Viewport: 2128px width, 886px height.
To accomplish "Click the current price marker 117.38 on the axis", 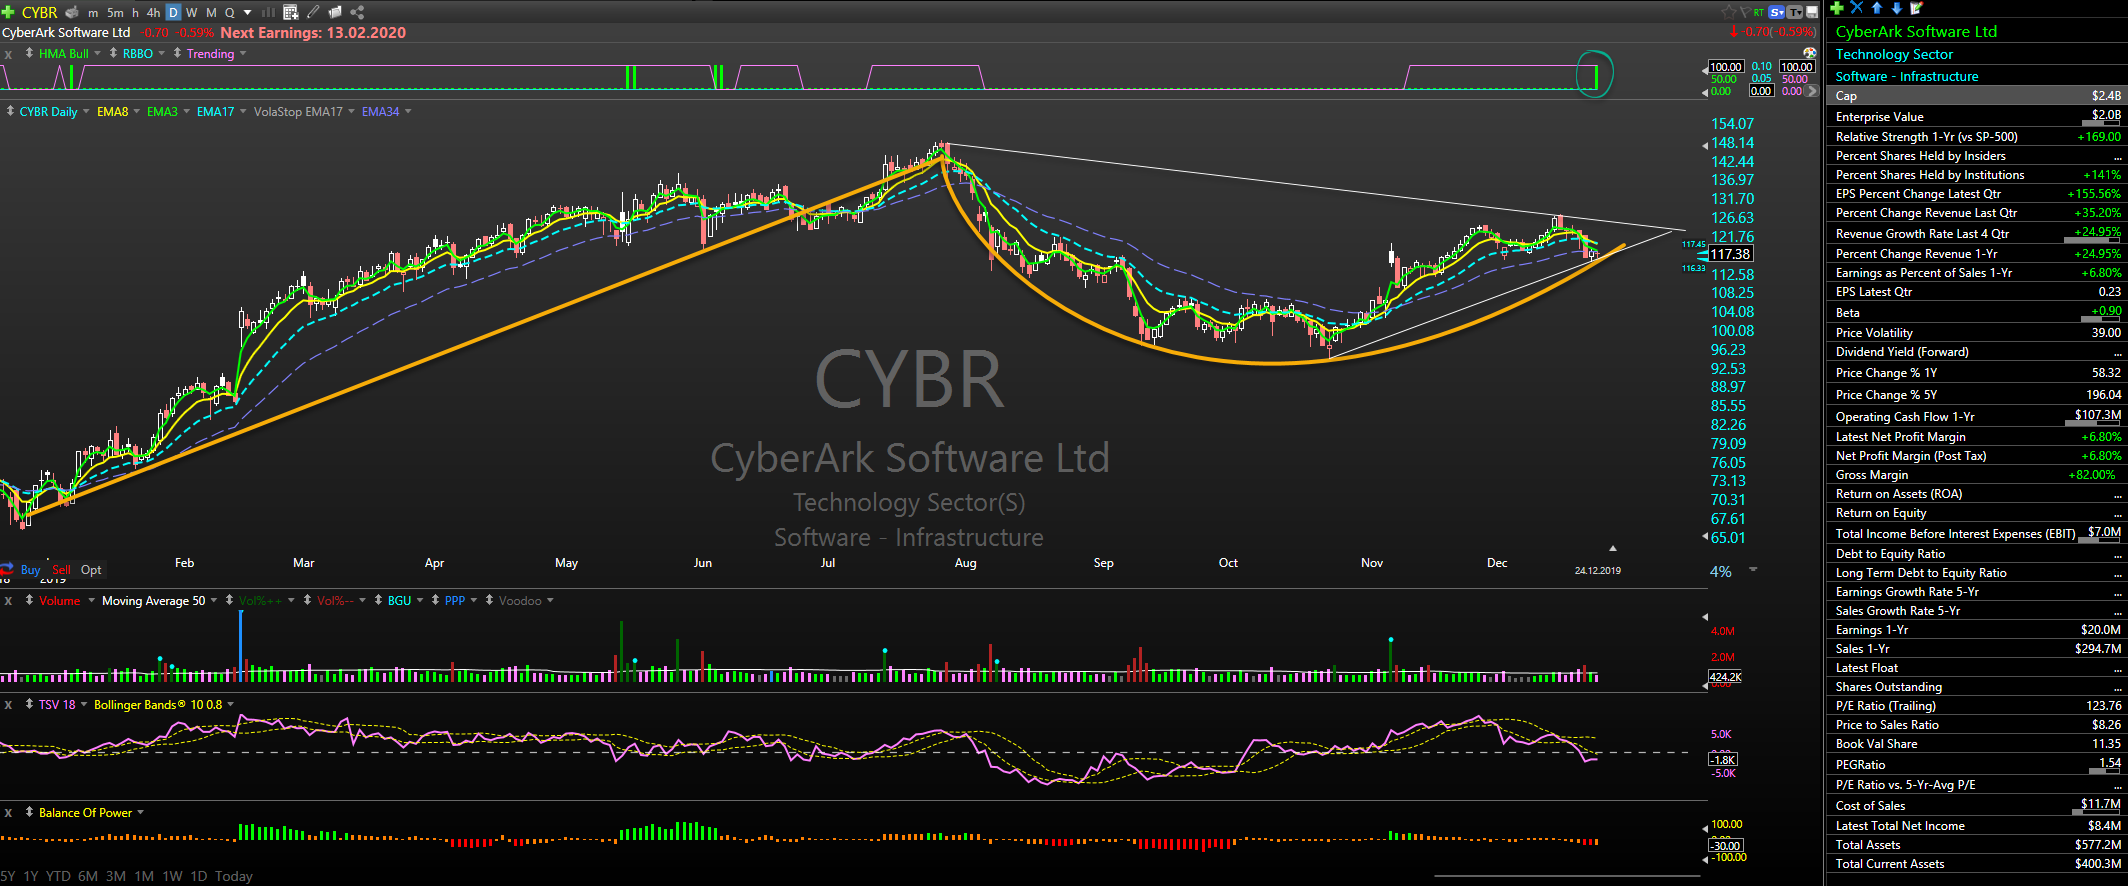I will (1730, 254).
